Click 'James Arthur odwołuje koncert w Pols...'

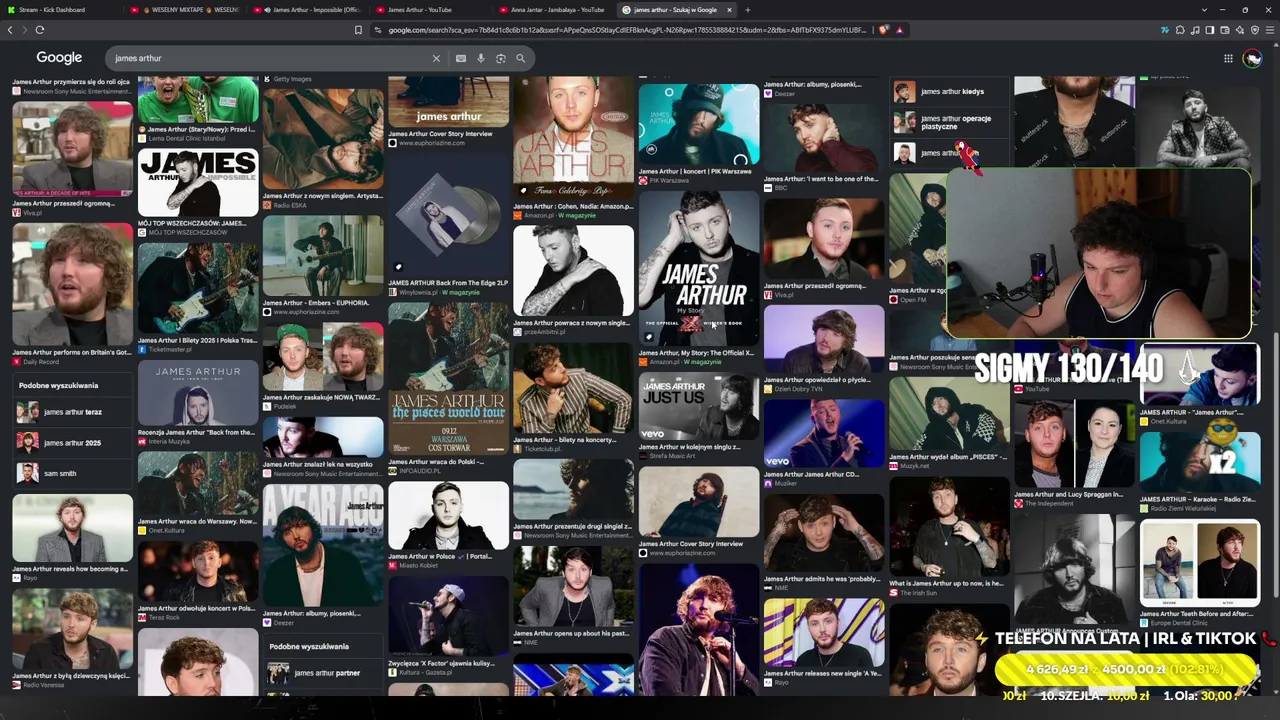pos(197,608)
